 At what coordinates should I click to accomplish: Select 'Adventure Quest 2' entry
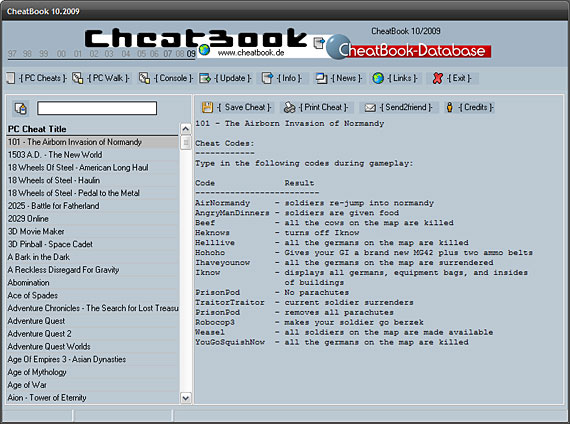[x=92, y=333]
